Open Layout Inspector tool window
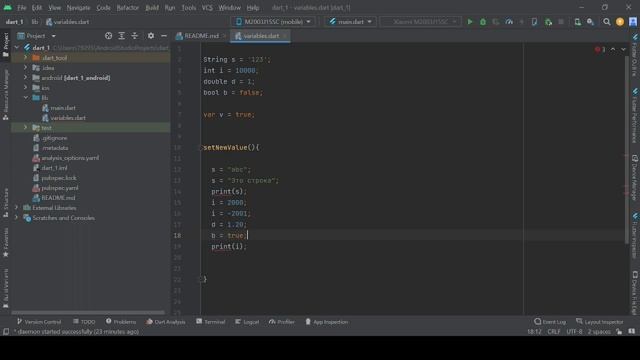Viewport: 640px width, 360px height. [x=600, y=322]
